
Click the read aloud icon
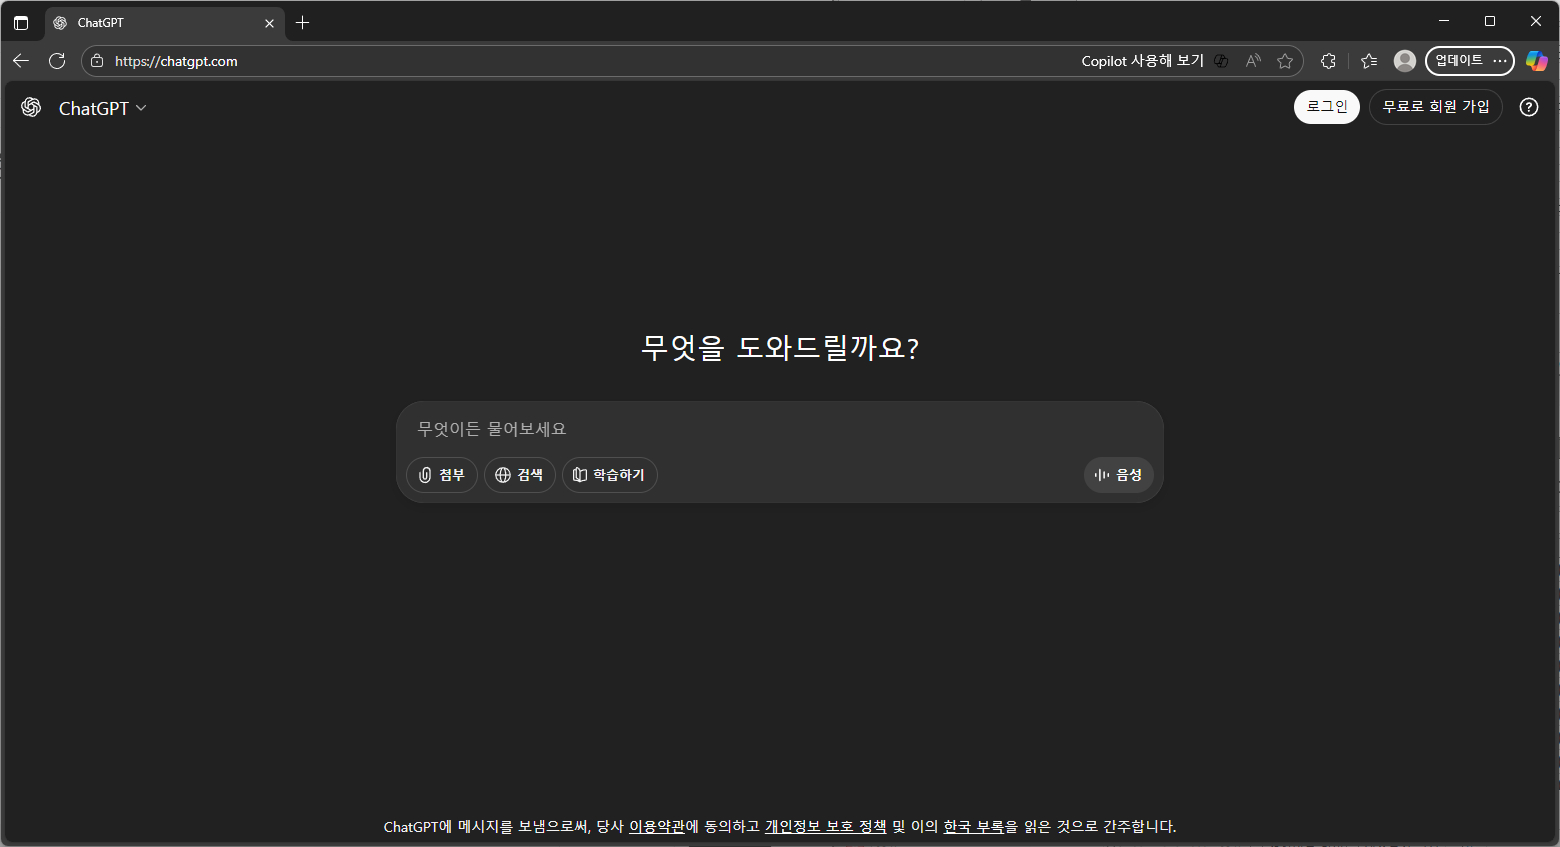[1253, 61]
